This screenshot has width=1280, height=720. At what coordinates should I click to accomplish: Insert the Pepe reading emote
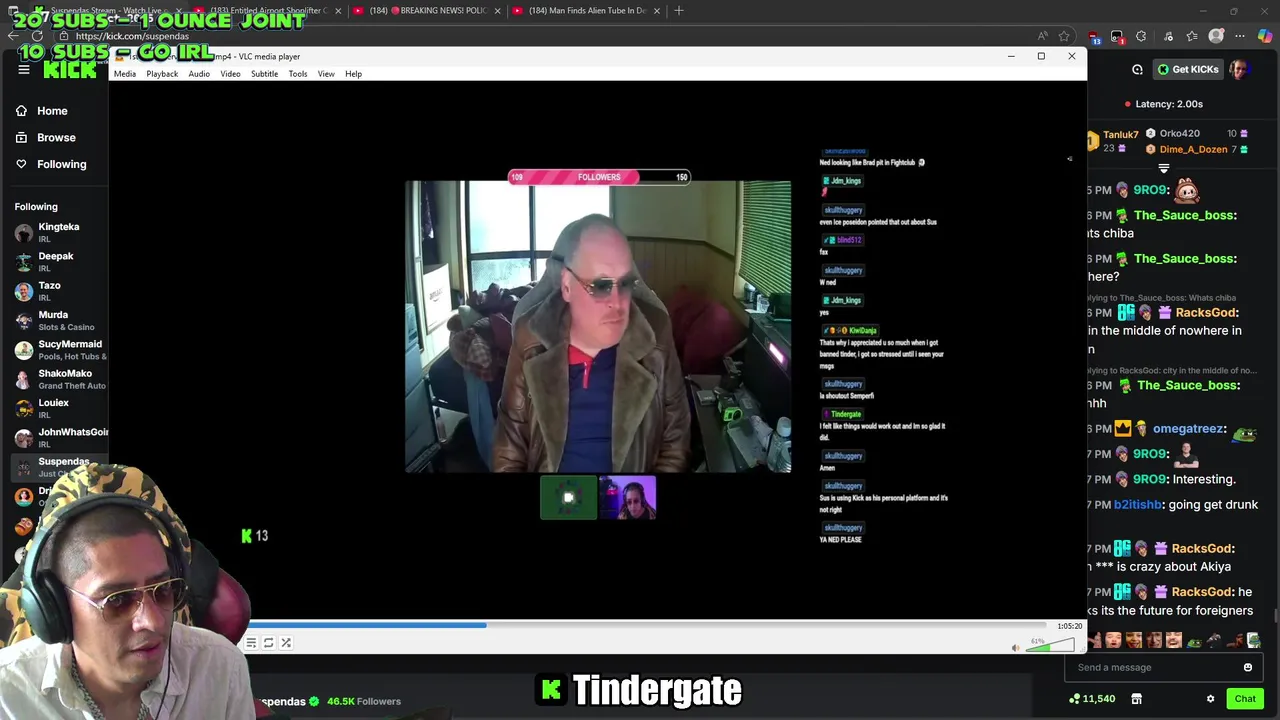point(1253,640)
